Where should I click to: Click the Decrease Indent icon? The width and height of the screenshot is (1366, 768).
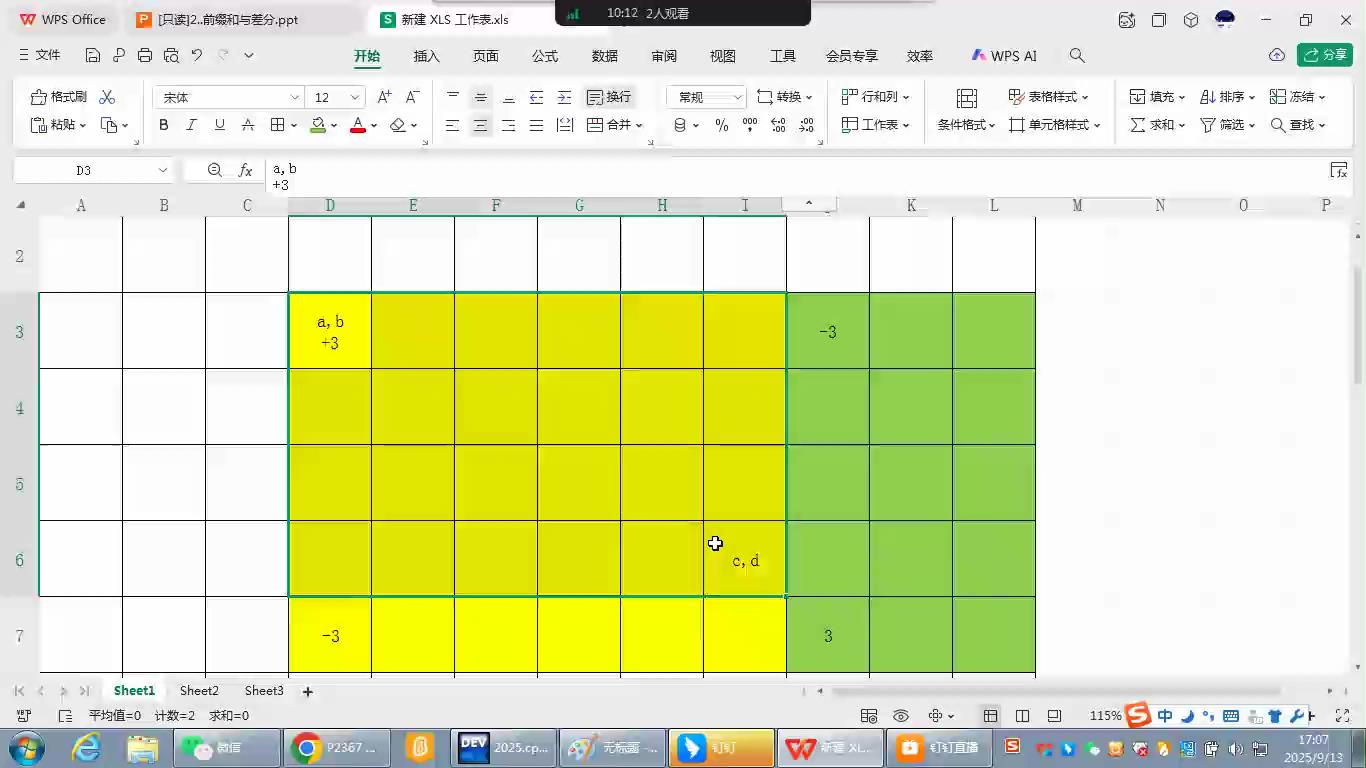click(537, 97)
